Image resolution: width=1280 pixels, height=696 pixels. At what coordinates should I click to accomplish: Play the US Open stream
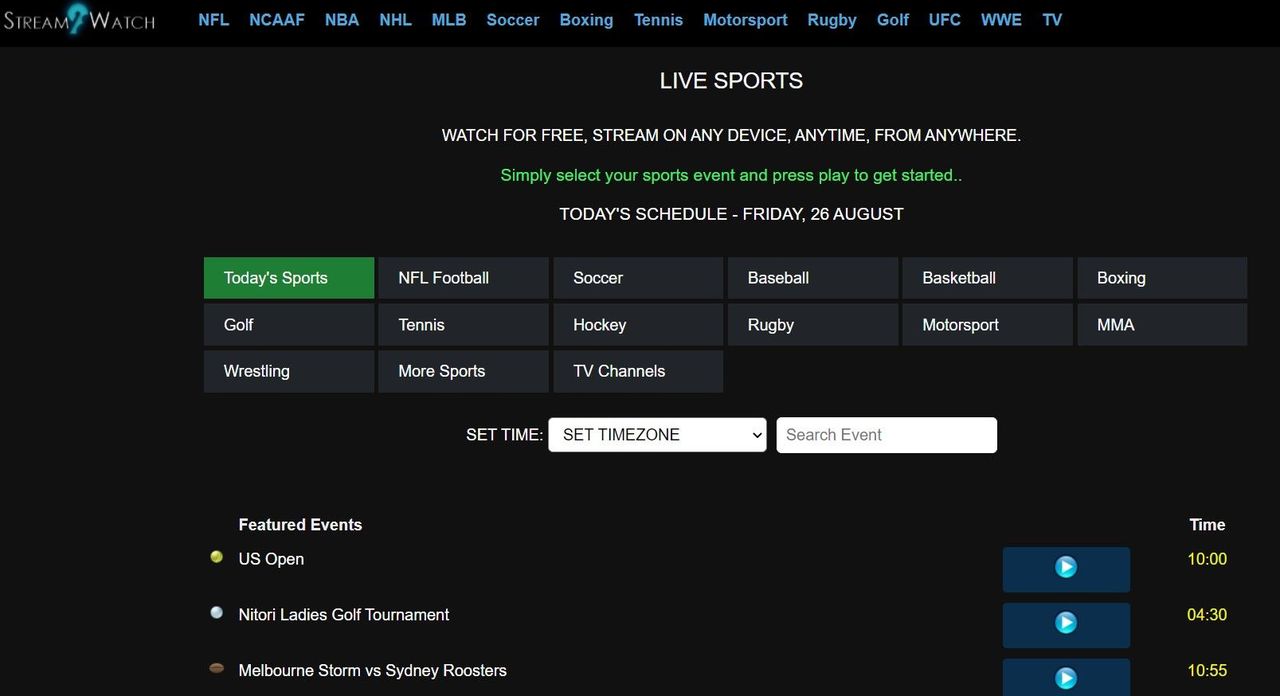(x=1066, y=568)
